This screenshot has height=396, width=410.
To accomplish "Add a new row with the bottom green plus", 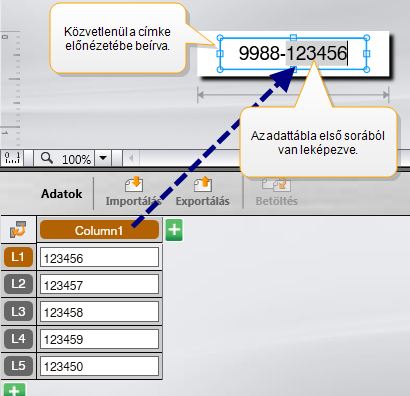I will pyautogui.click(x=14, y=390).
